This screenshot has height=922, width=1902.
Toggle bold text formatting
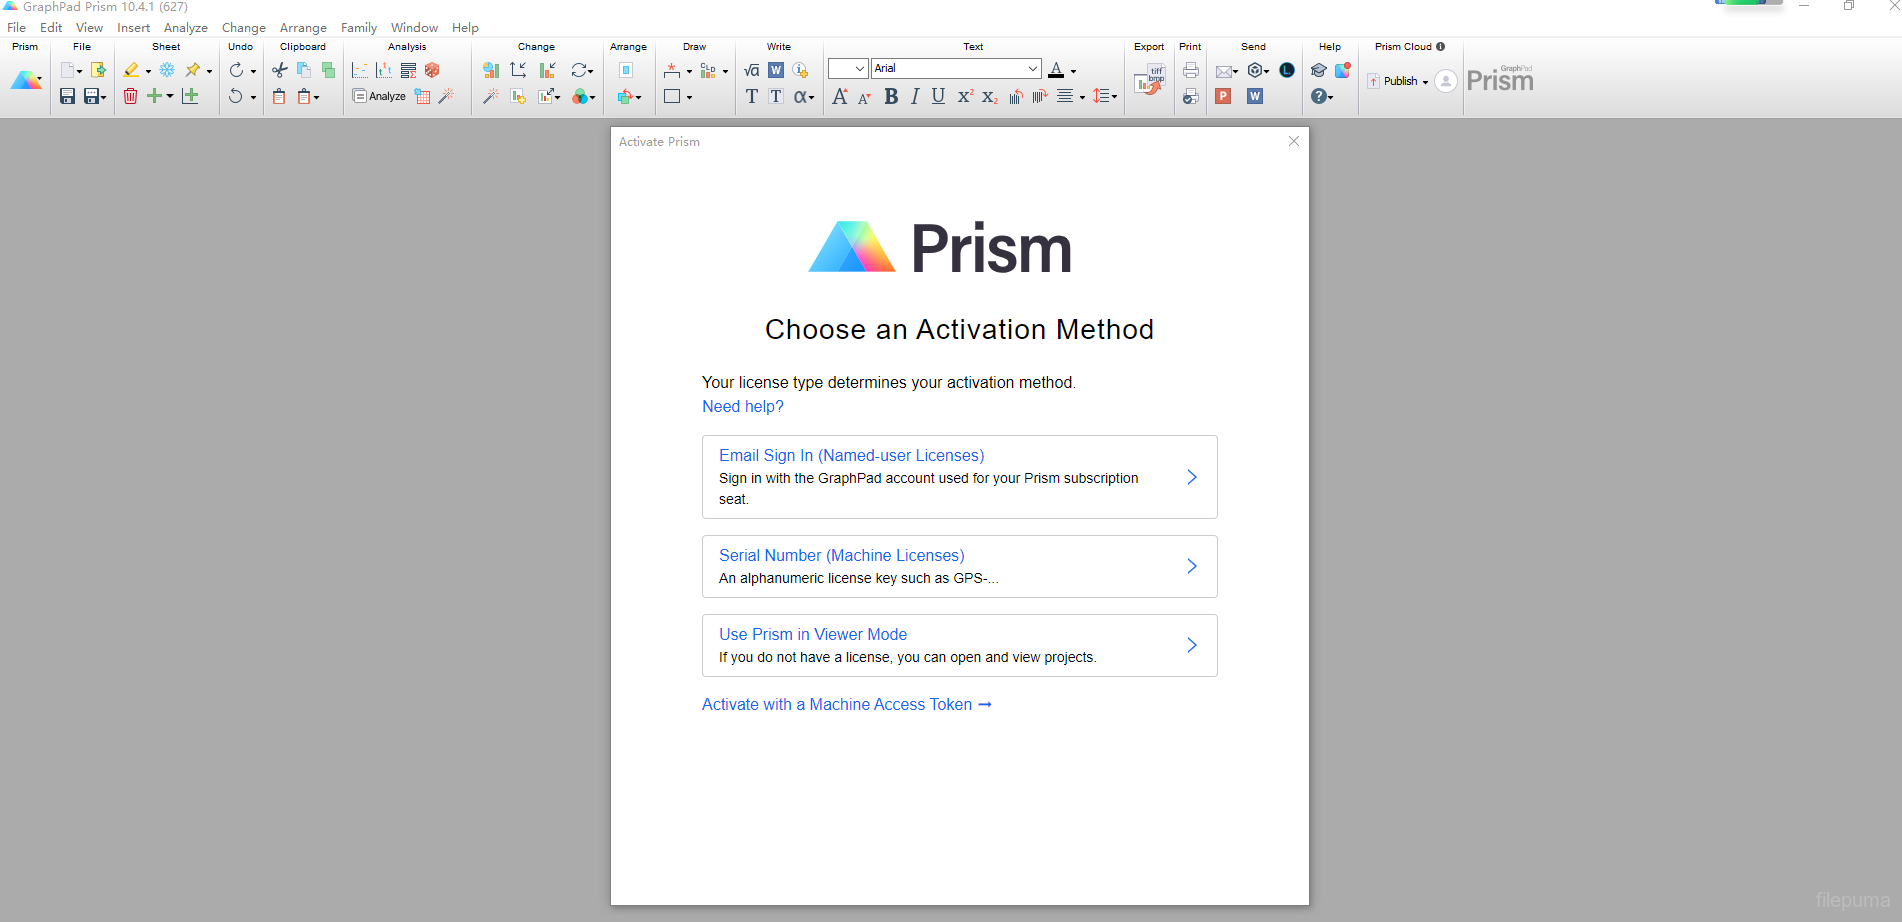point(890,96)
